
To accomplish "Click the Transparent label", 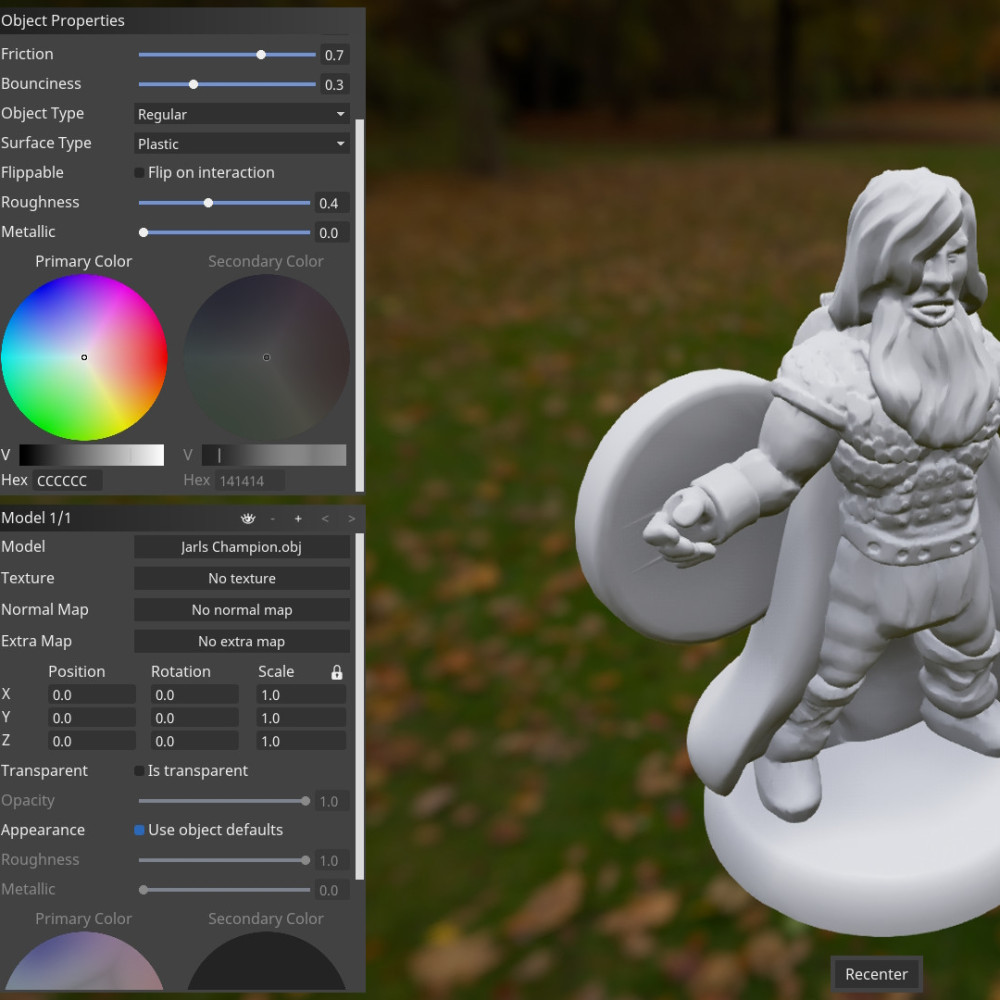I will [44, 771].
